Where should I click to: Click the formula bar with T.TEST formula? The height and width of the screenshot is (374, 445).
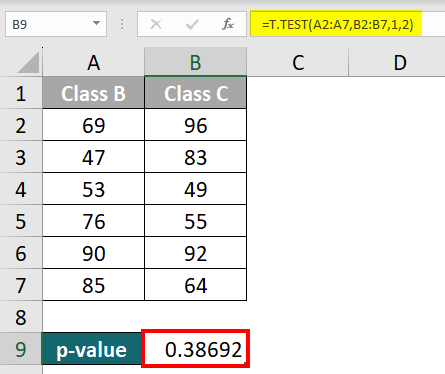pos(347,24)
